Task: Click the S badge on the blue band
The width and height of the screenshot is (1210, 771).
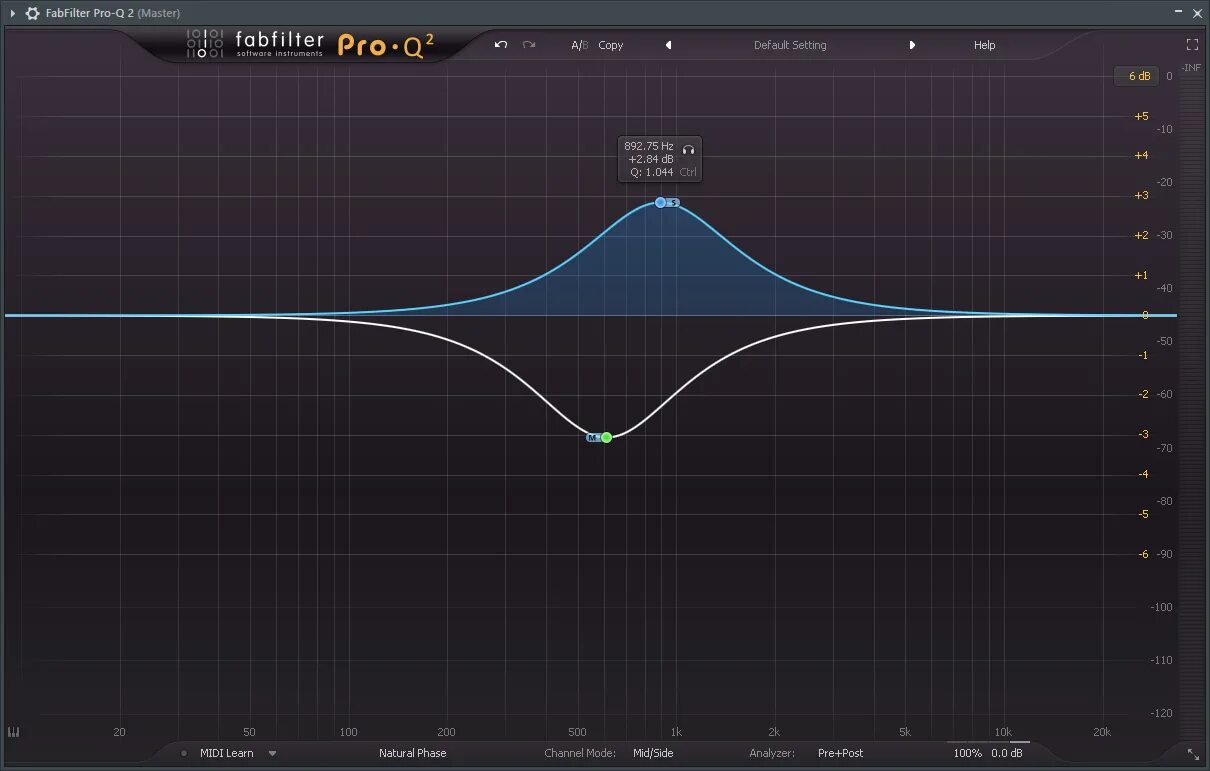Action: 673,202
